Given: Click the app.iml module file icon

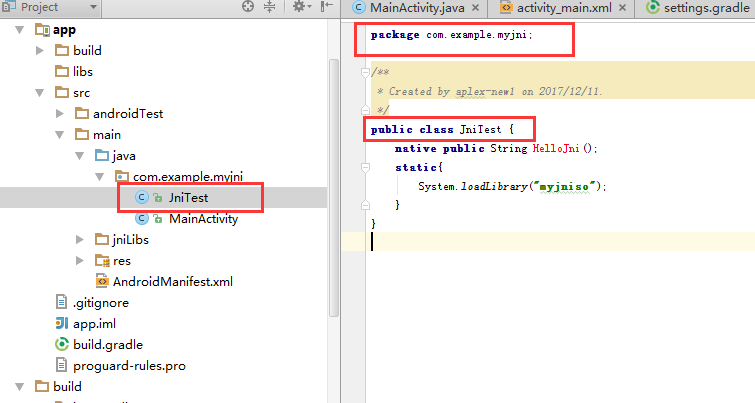Looking at the screenshot, I should 62,324.
